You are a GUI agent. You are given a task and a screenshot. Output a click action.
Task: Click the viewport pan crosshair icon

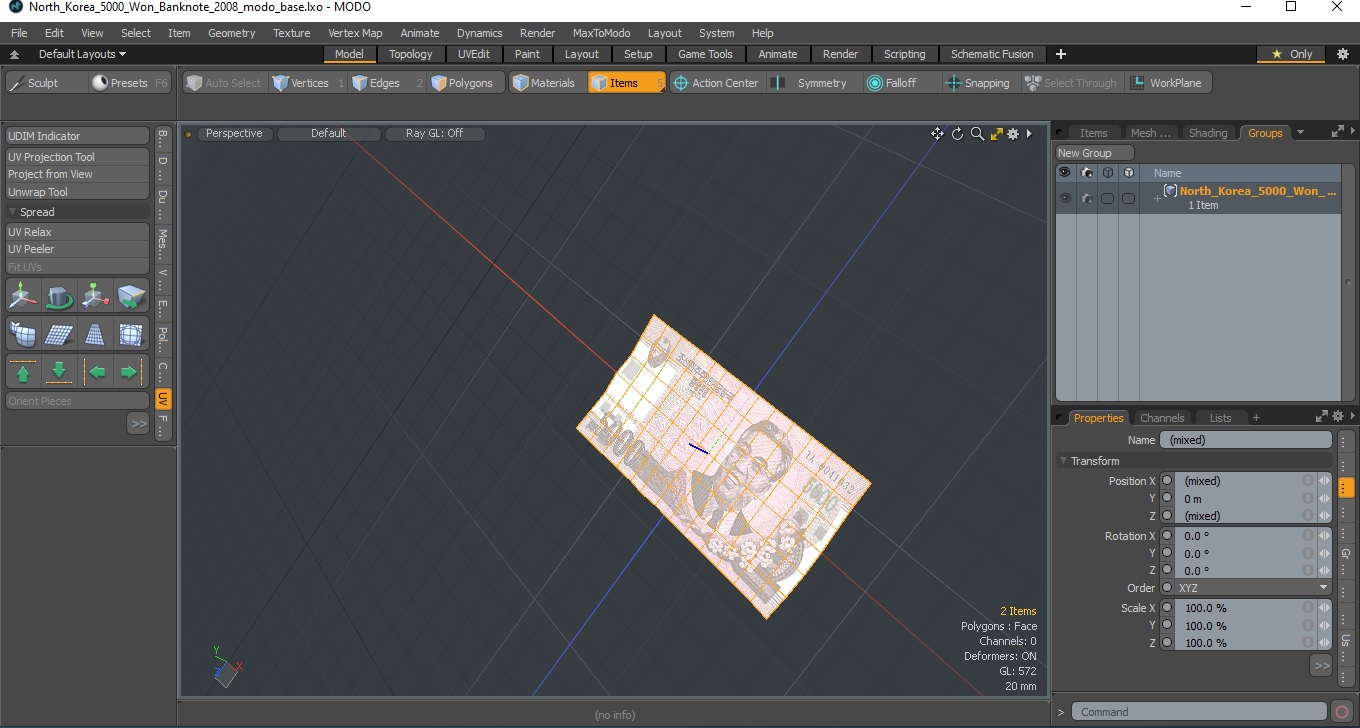tap(937, 134)
